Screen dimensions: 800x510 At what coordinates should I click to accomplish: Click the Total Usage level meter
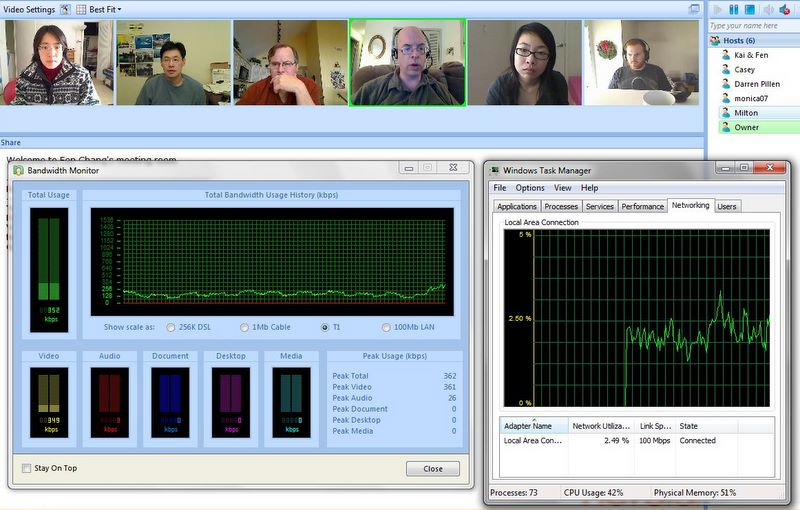tap(49, 270)
